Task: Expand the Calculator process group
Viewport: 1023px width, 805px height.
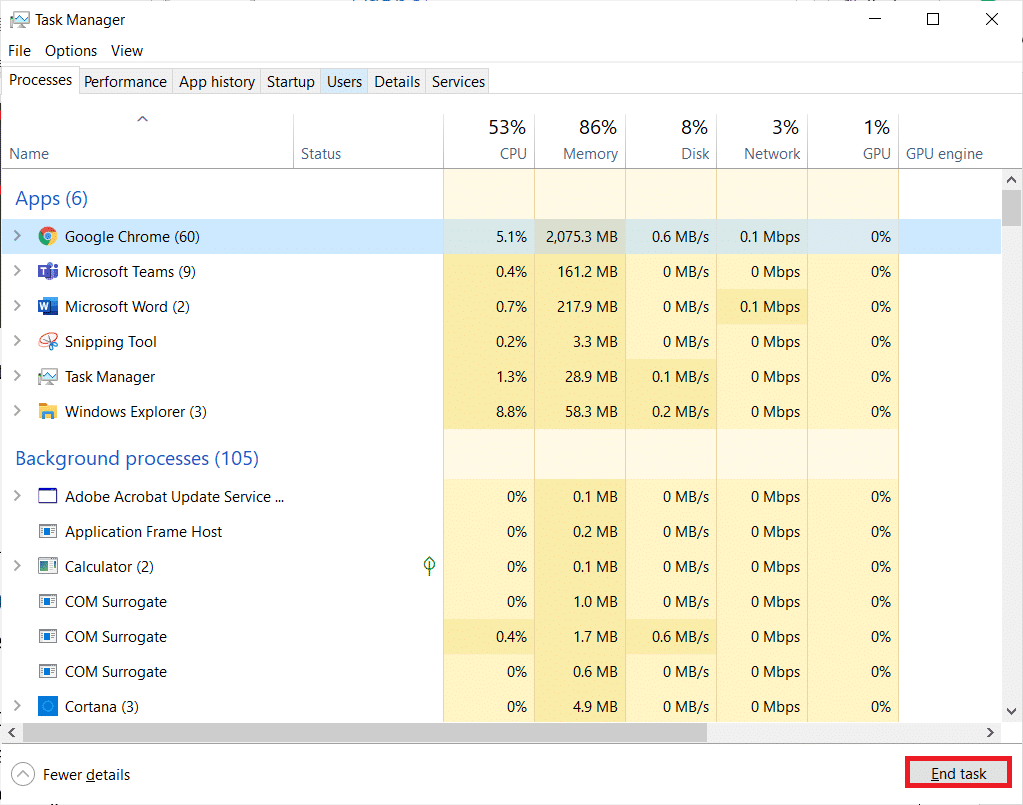Action: coord(18,566)
